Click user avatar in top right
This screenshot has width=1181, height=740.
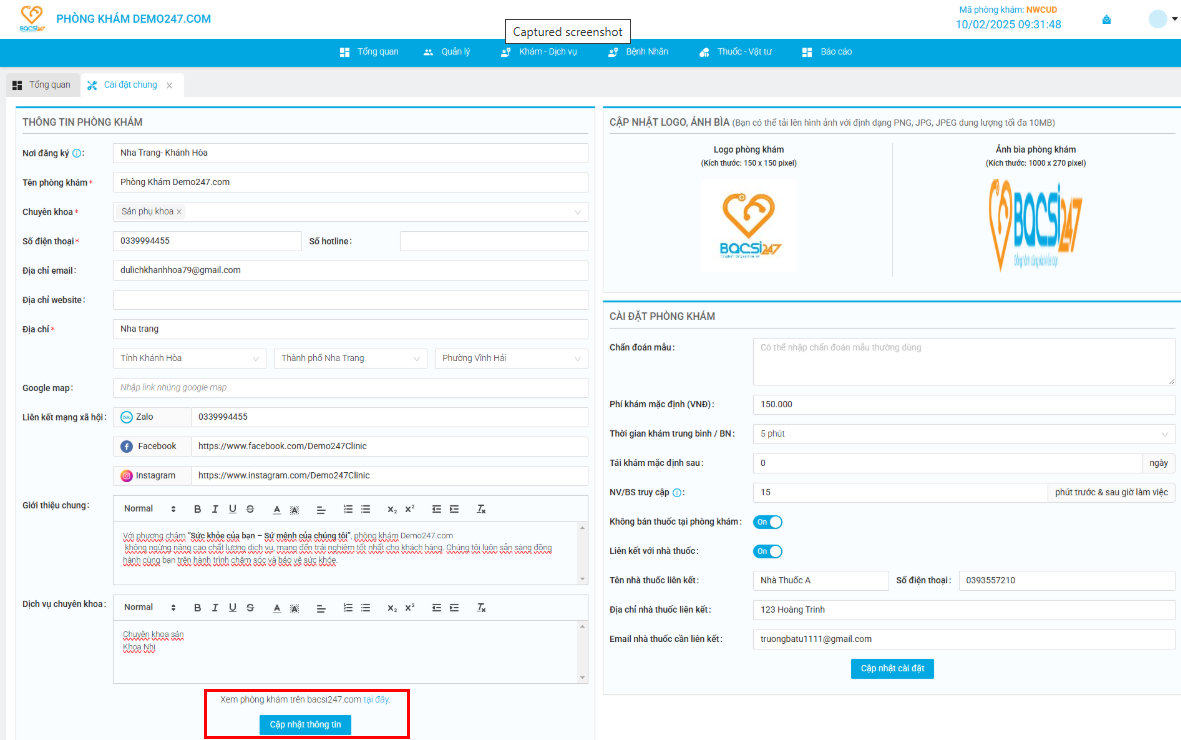(x=1158, y=19)
